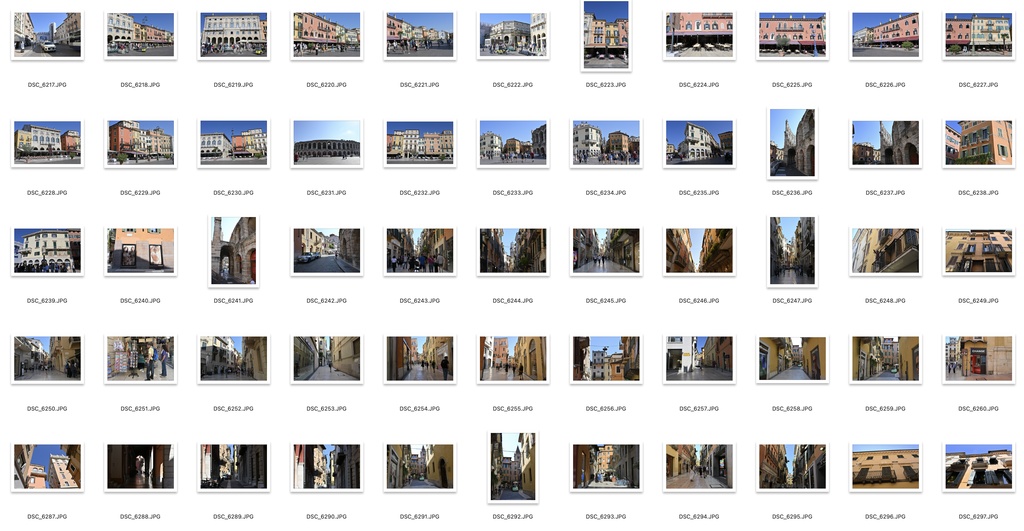Click the DSC_6296.JPG facade photo
The height and width of the screenshot is (531, 1024).
(885, 467)
